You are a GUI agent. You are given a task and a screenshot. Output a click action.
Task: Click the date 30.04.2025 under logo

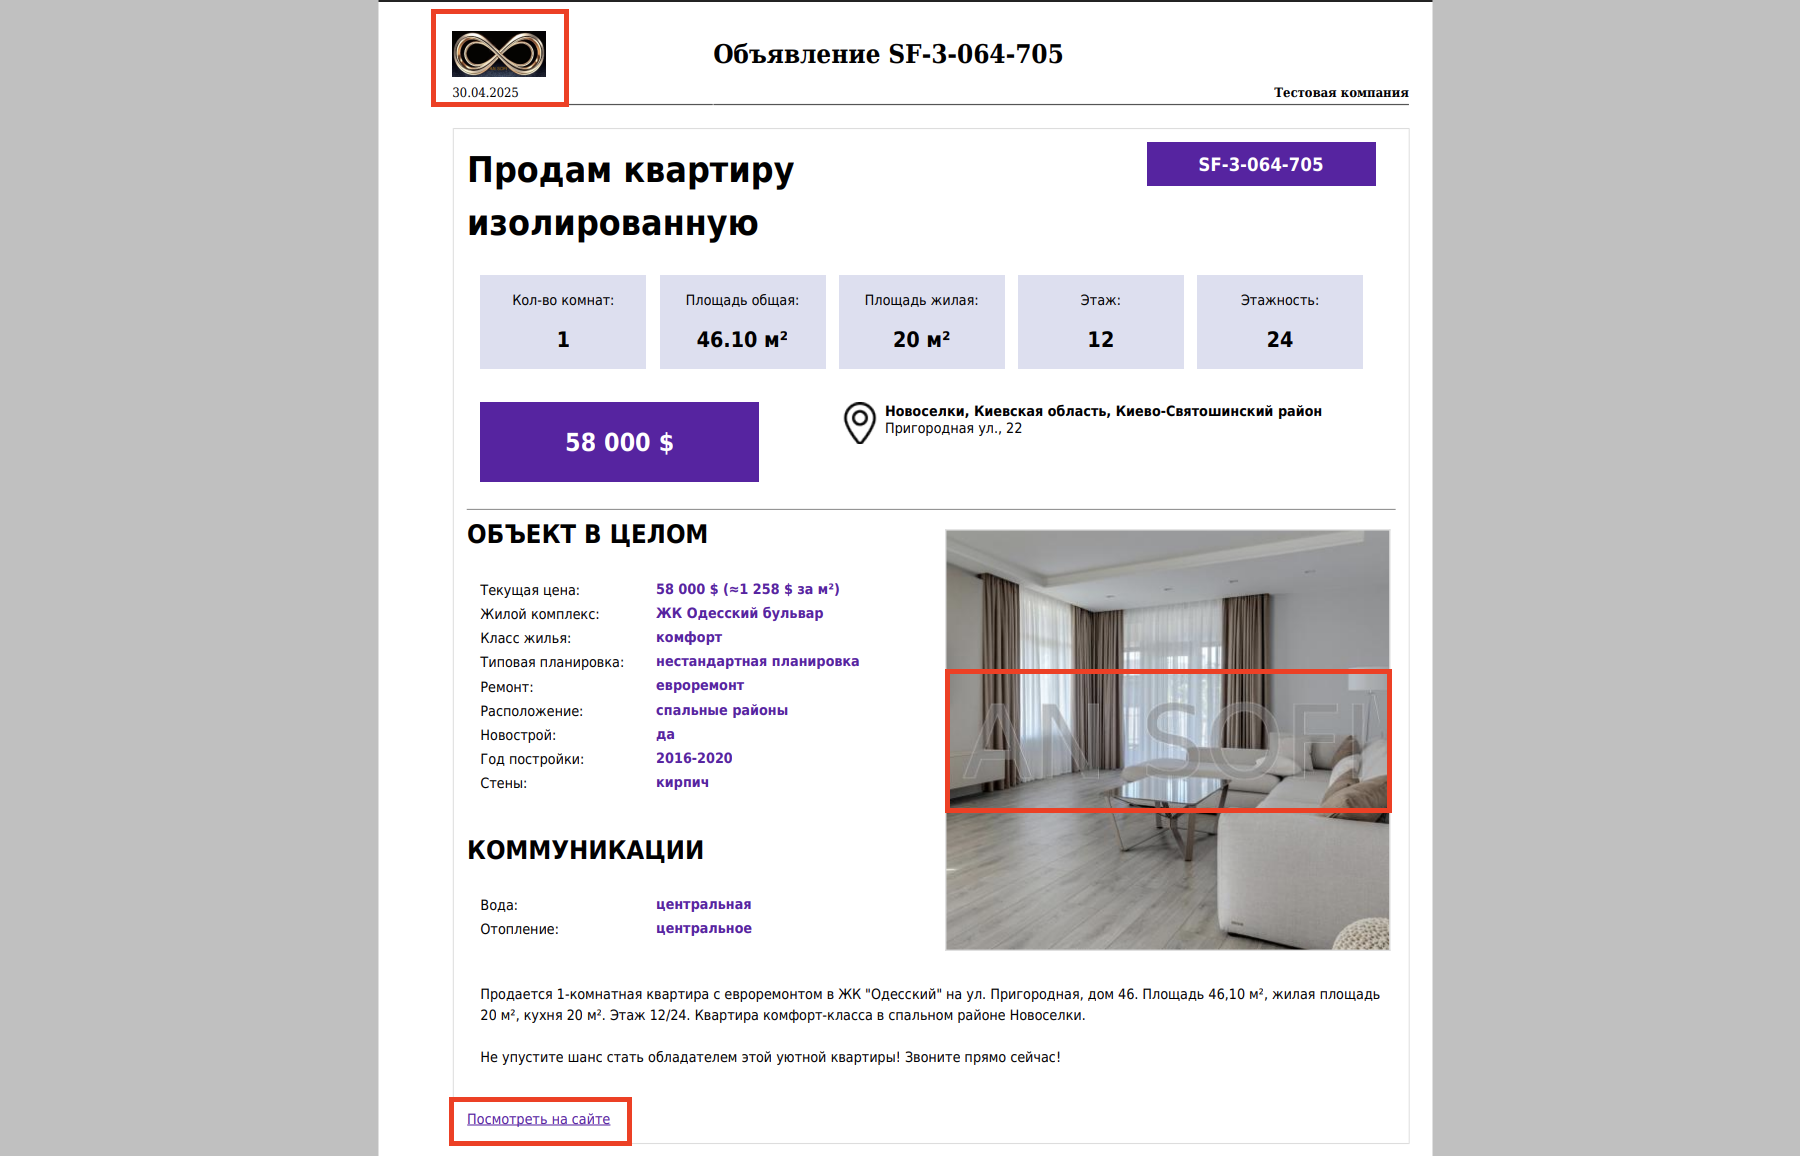(x=485, y=92)
